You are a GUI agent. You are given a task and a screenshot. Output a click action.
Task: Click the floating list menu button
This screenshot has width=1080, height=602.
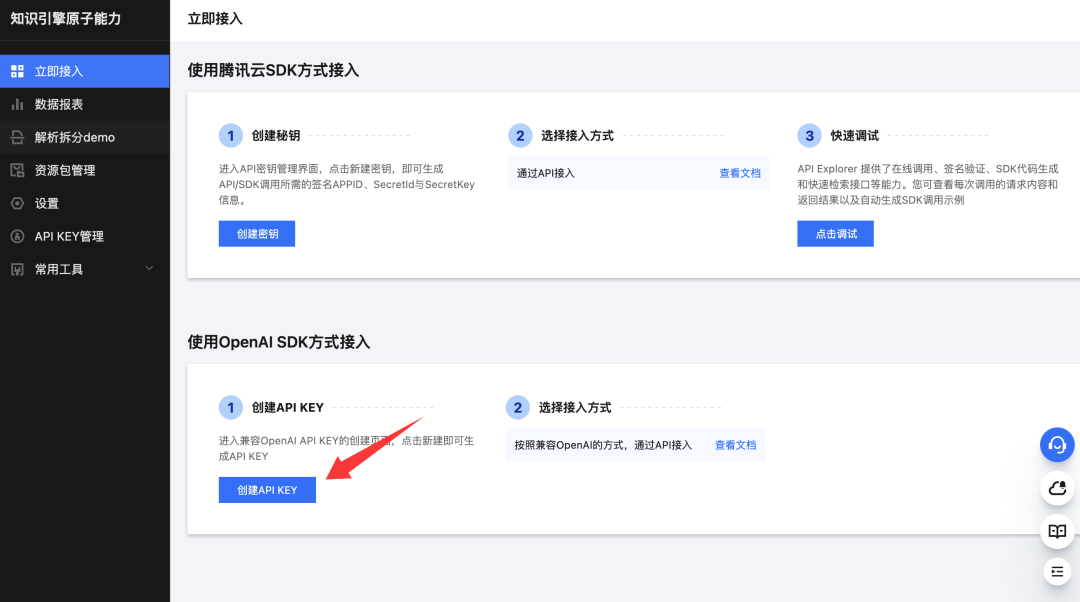(1057, 572)
